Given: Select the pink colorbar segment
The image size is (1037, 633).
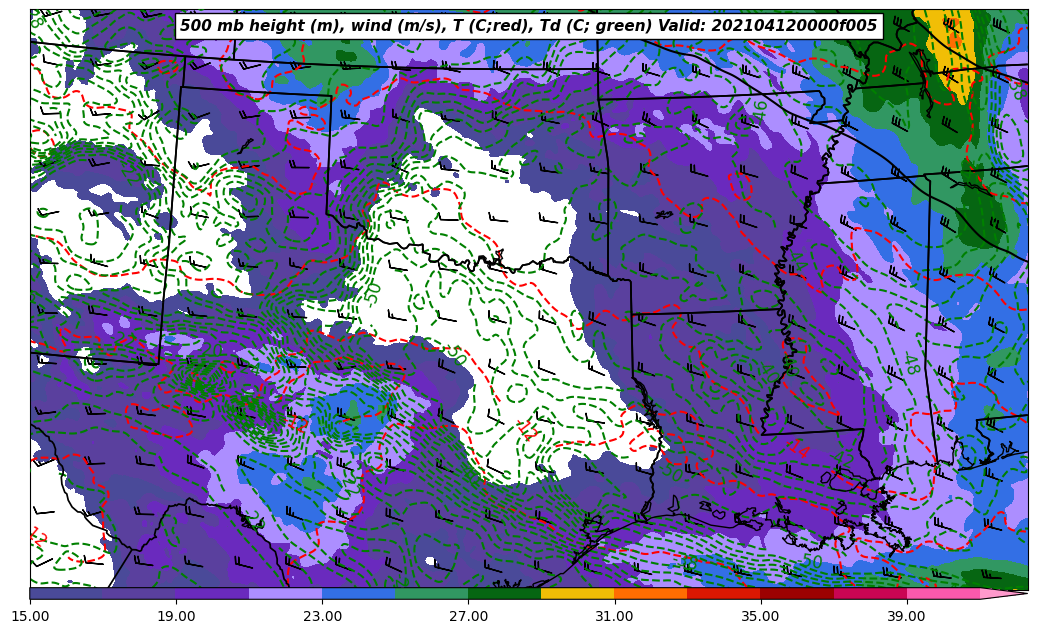Looking at the screenshot, I should point(943,593).
